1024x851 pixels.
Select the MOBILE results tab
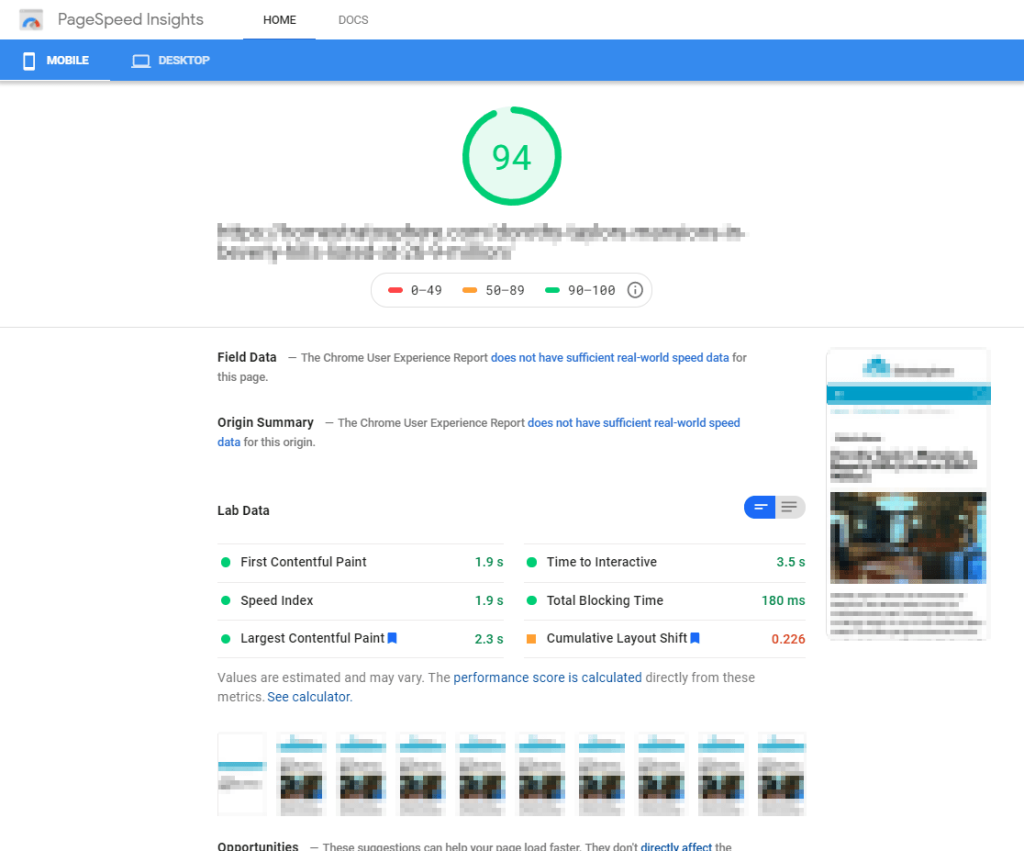pos(56,61)
